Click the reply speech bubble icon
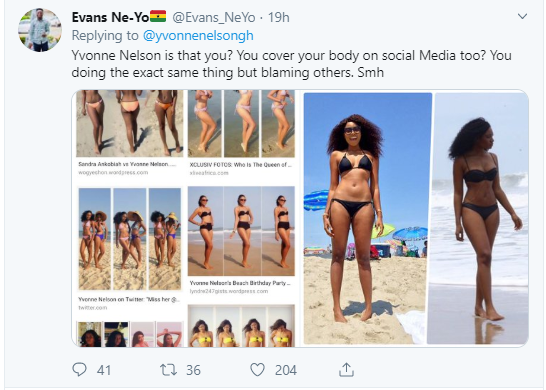Image resolution: width=546 pixels, height=390 pixels. tap(79, 369)
